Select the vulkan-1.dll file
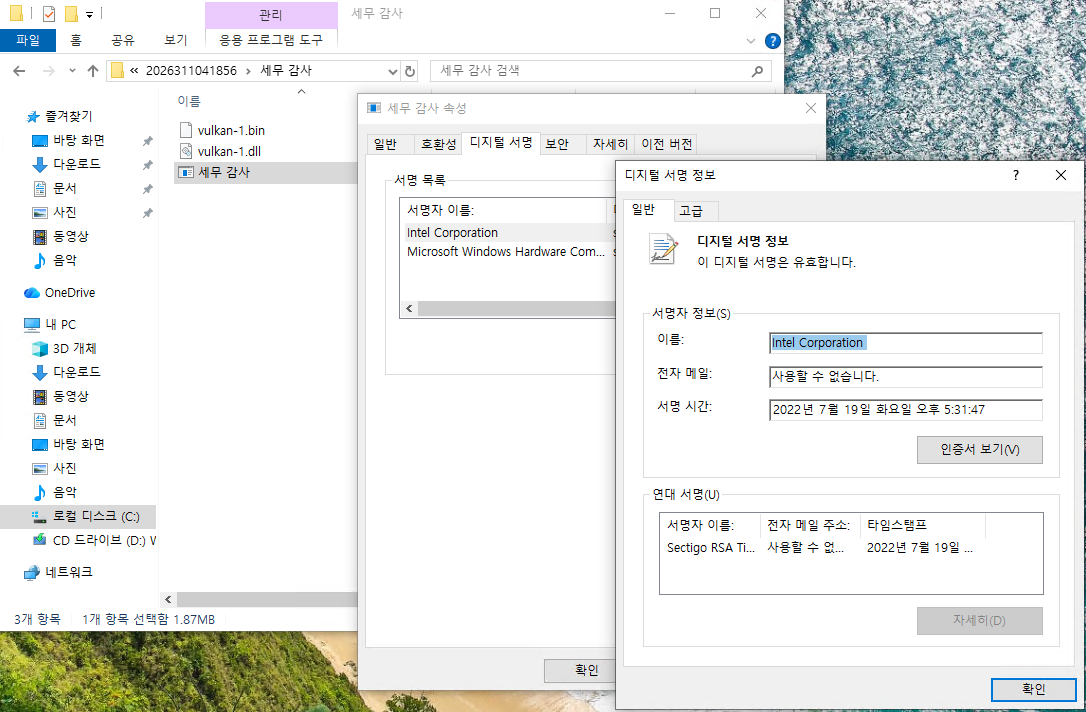The image size is (1086, 712). point(230,151)
